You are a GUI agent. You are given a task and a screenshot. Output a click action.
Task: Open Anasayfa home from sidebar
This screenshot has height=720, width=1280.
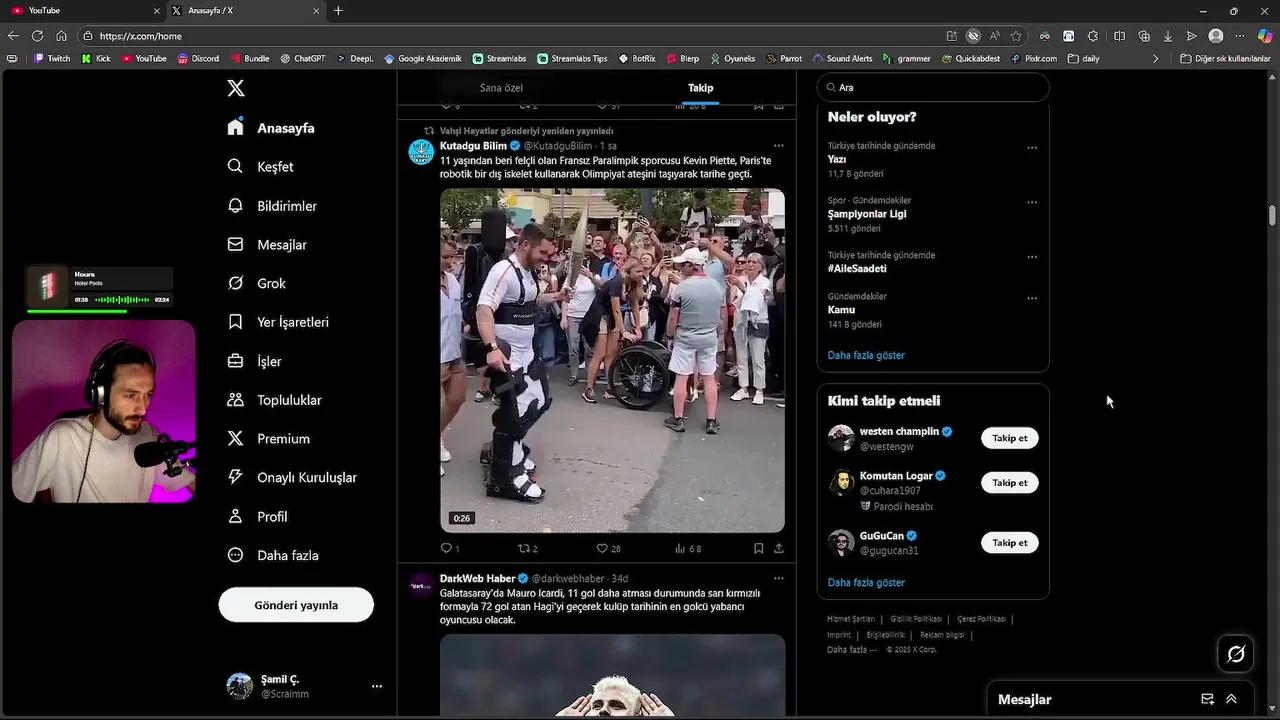[x=271, y=128]
